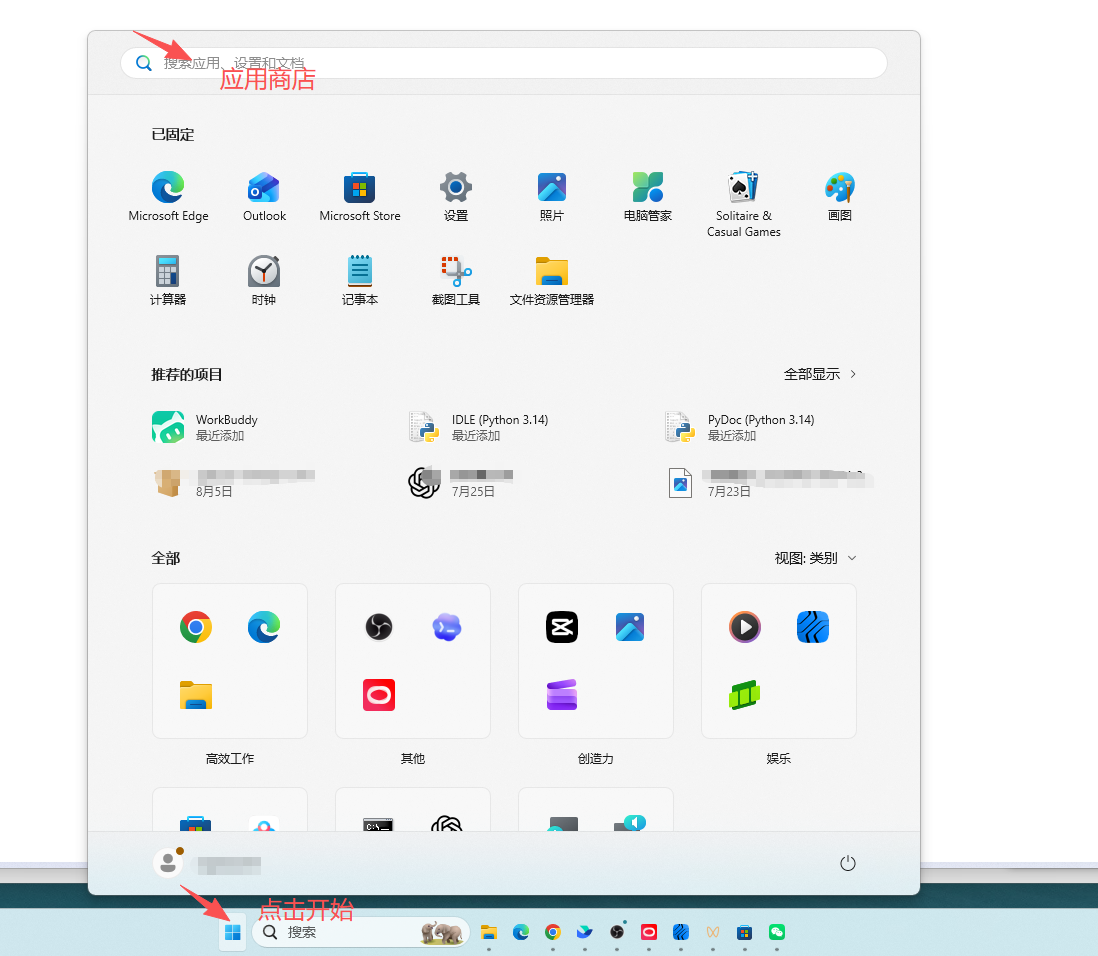
Task: Click the Windows Start button on taskbar
Action: 232,932
